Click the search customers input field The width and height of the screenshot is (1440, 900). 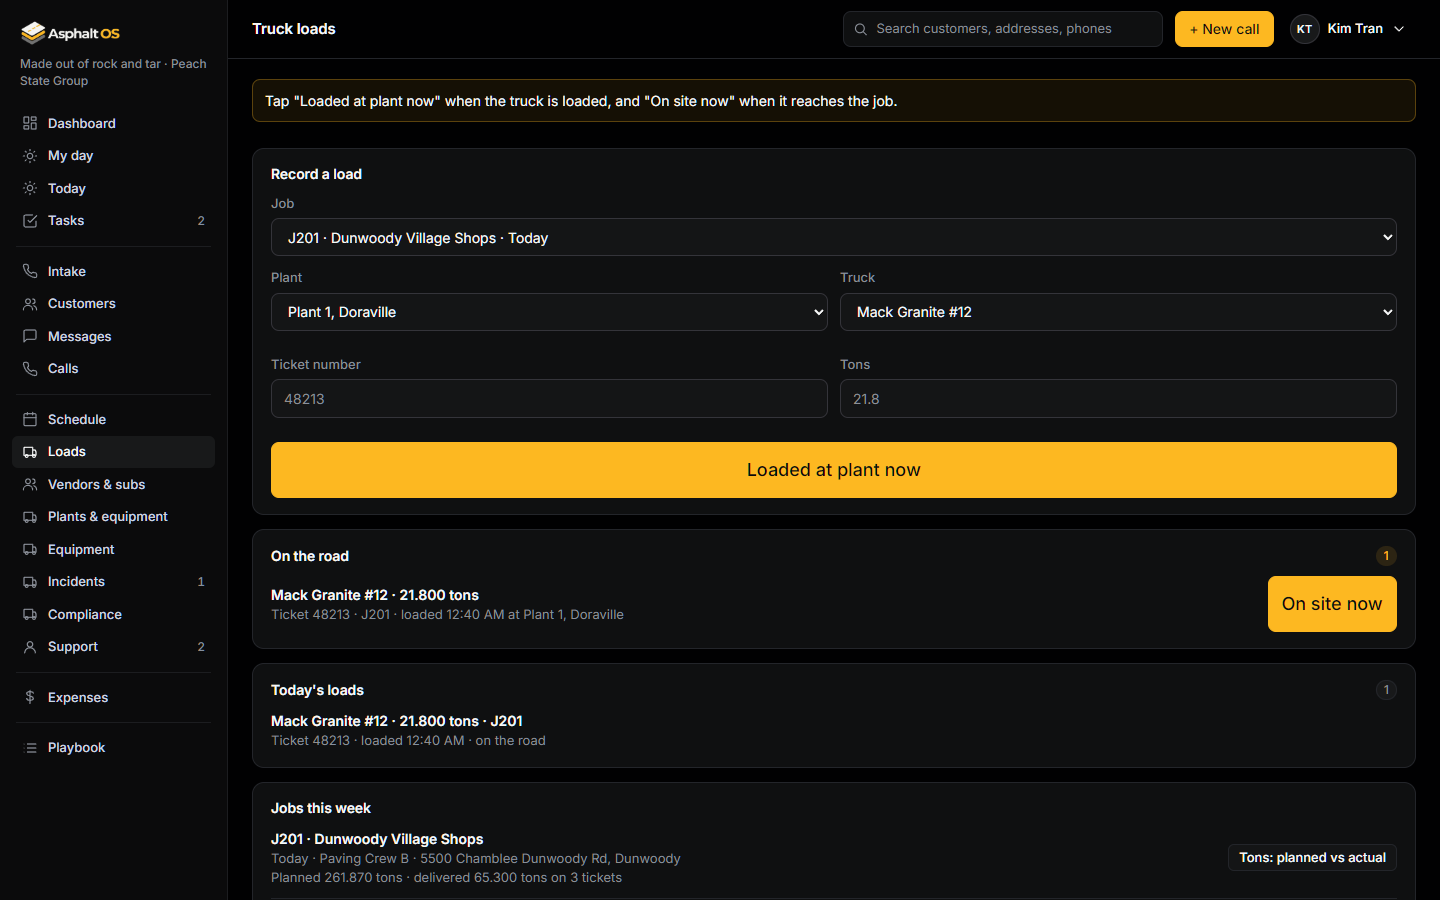[x=1003, y=29]
